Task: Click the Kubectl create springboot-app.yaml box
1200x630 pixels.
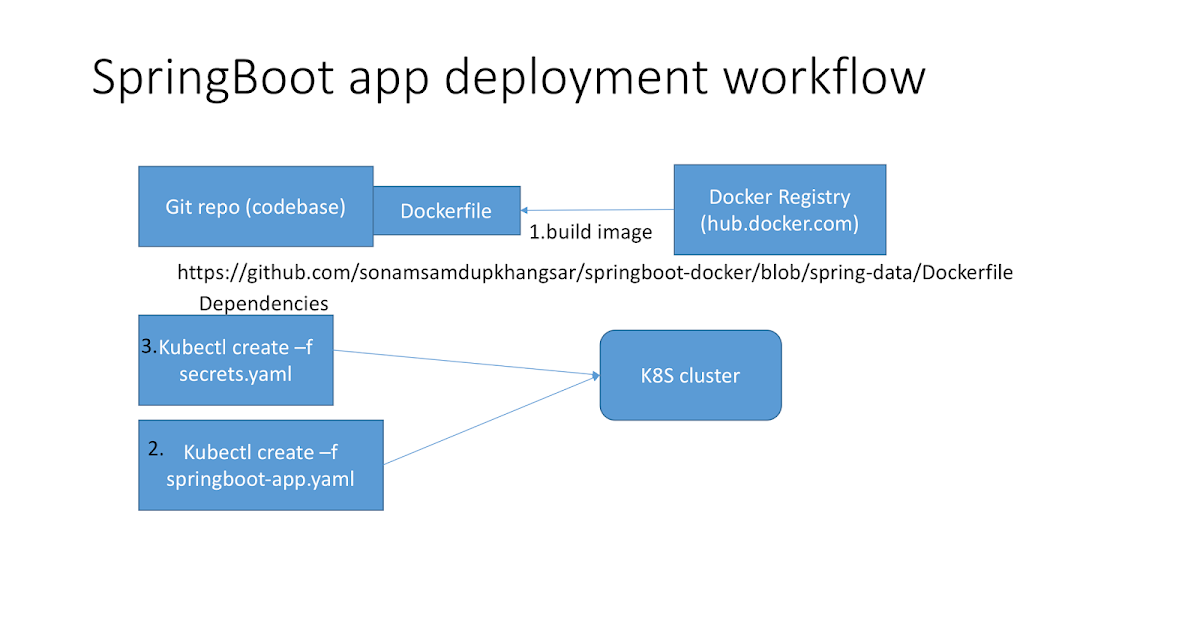Action: (x=260, y=464)
